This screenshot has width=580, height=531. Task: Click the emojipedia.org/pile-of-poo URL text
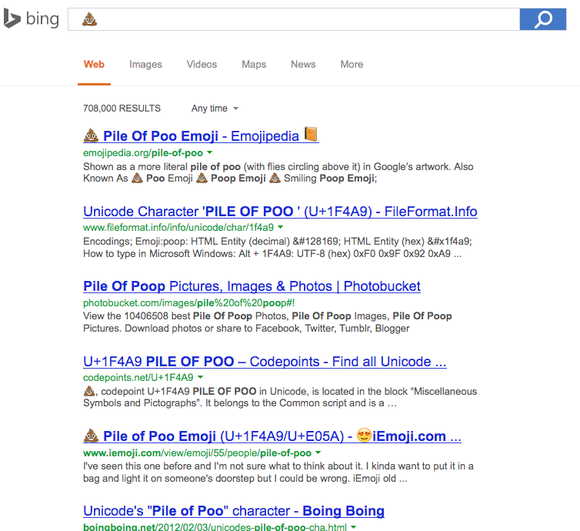click(143, 153)
